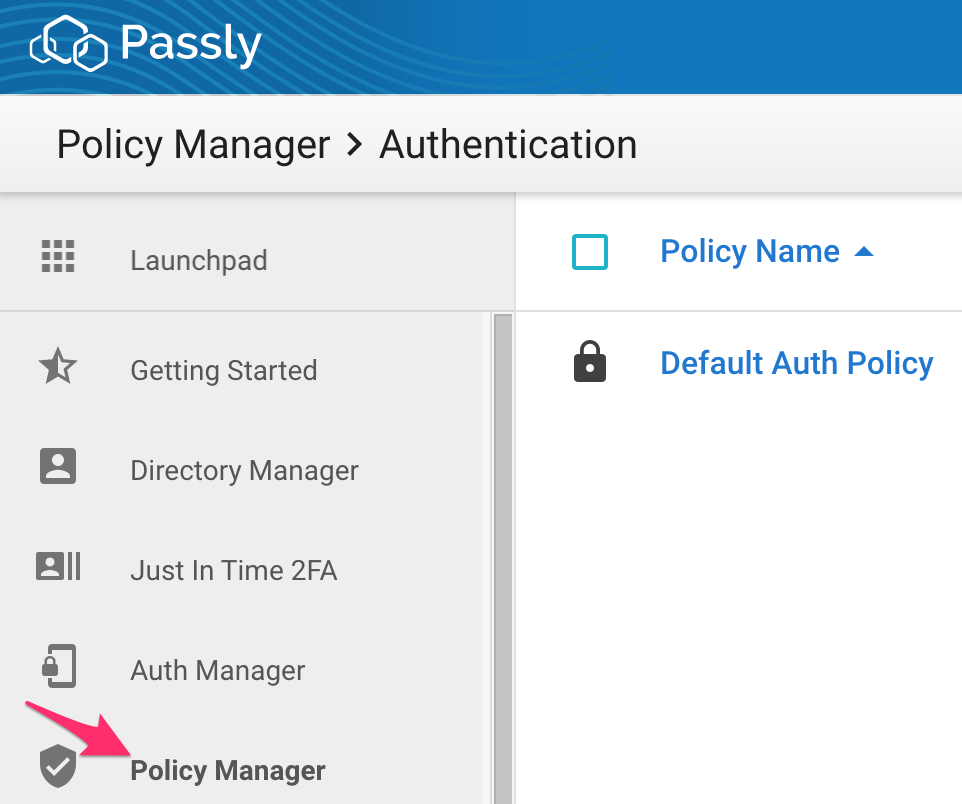The height and width of the screenshot is (804, 962).
Task: Click the Passly hexagon logo icon
Action: pos(69,44)
